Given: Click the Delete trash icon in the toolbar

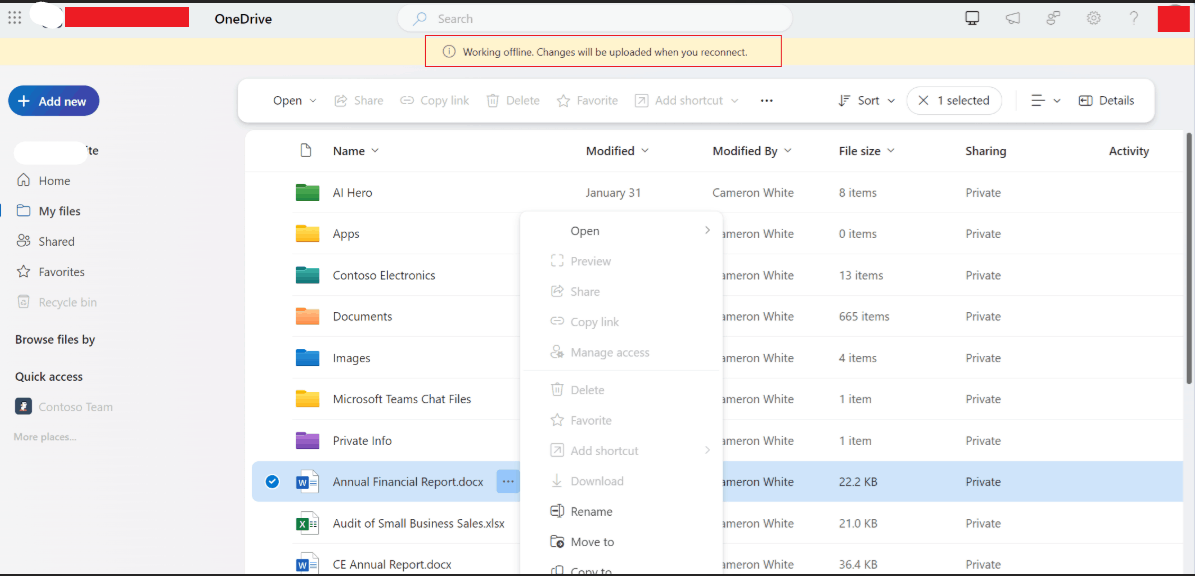Looking at the screenshot, I should pos(512,100).
